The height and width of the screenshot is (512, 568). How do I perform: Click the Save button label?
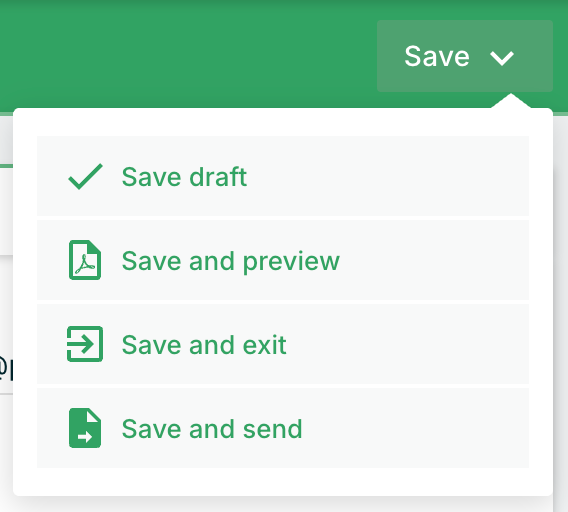437,56
